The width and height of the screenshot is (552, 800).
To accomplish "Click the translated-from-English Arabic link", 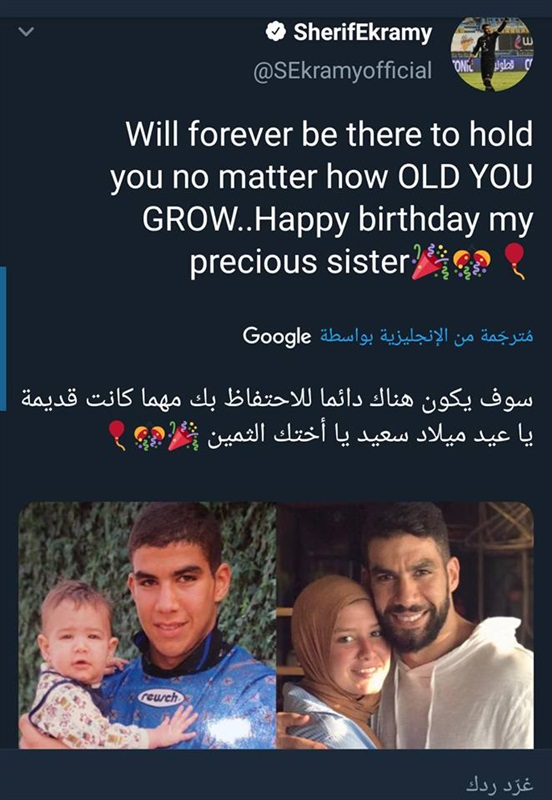I will click(x=426, y=336).
